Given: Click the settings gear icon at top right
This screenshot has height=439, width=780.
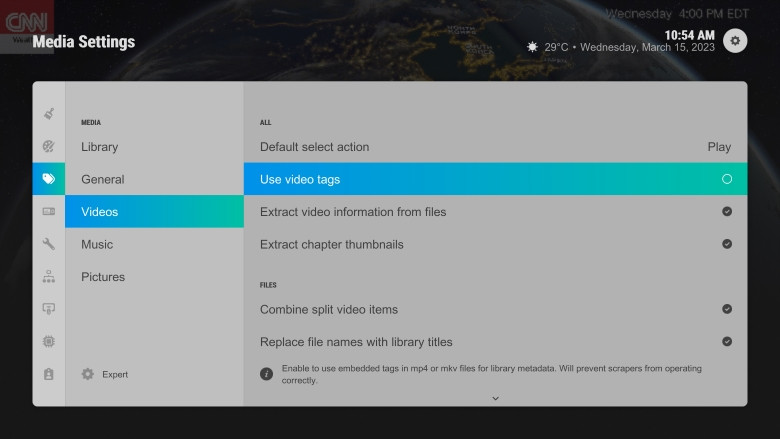Looking at the screenshot, I should coord(736,40).
